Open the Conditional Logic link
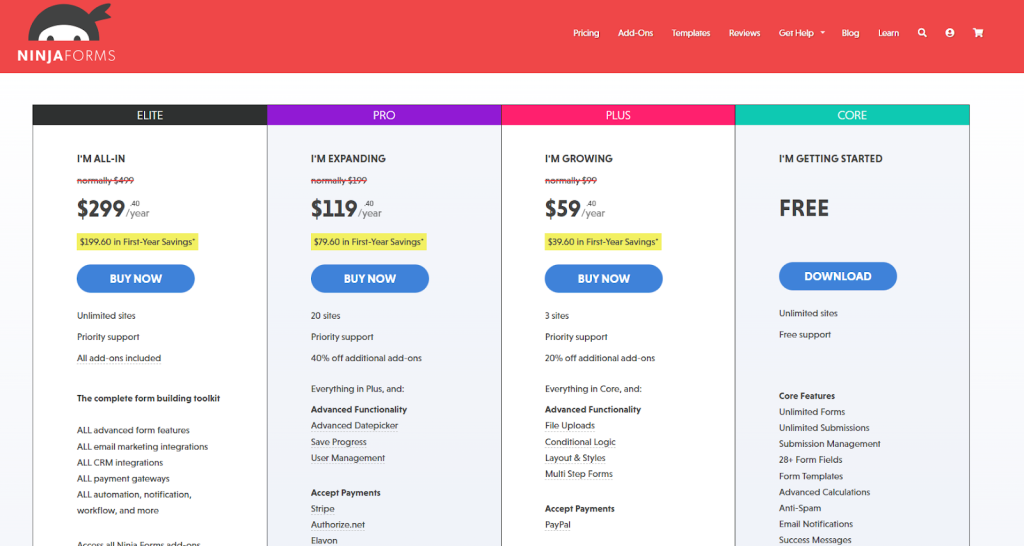 point(580,442)
